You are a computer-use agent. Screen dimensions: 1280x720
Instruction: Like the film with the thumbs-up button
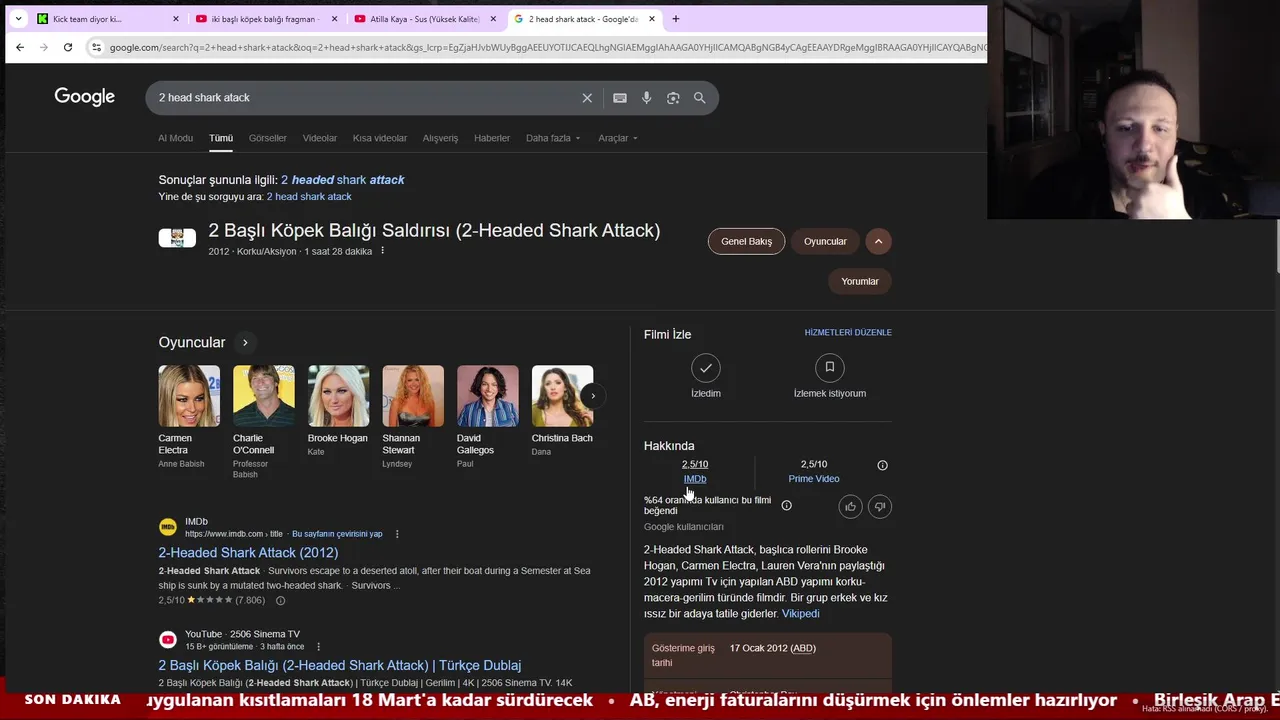pyautogui.click(x=850, y=507)
